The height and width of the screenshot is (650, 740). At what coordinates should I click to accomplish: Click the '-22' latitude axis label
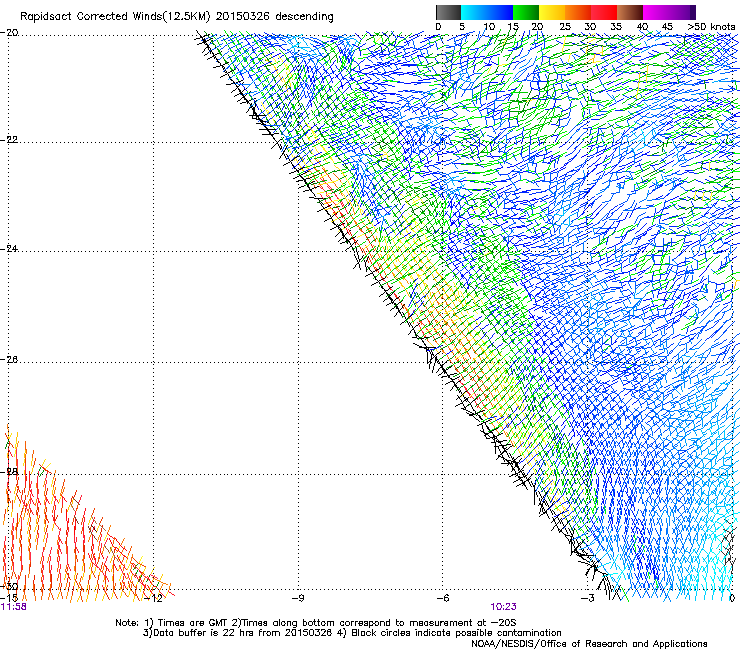[9, 140]
